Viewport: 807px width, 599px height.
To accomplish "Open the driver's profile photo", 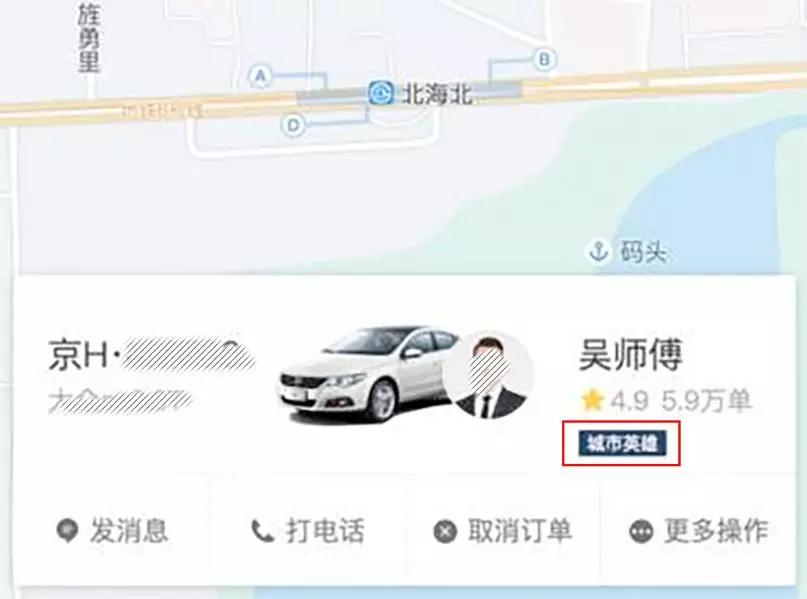I will coord(488,376).
